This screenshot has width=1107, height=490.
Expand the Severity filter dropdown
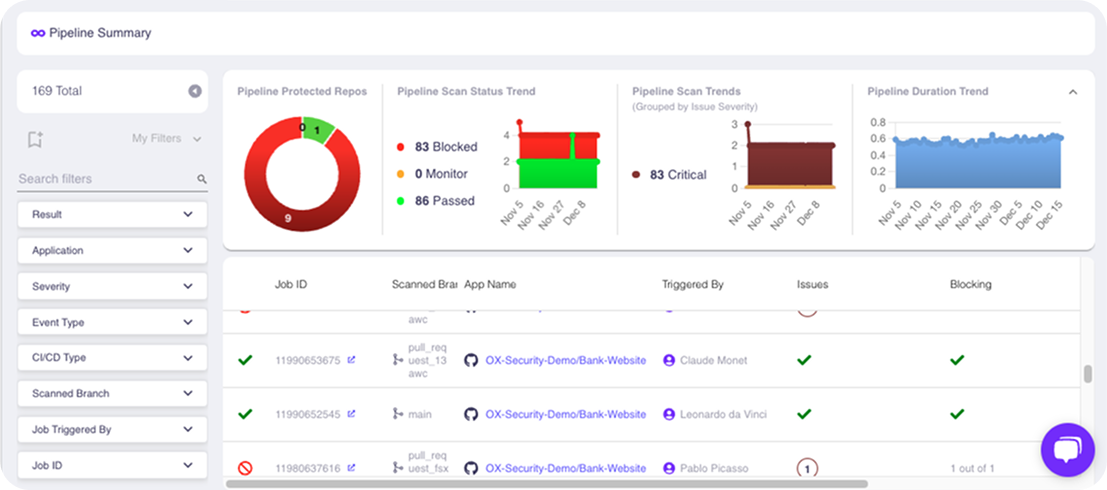pos(112,287)
